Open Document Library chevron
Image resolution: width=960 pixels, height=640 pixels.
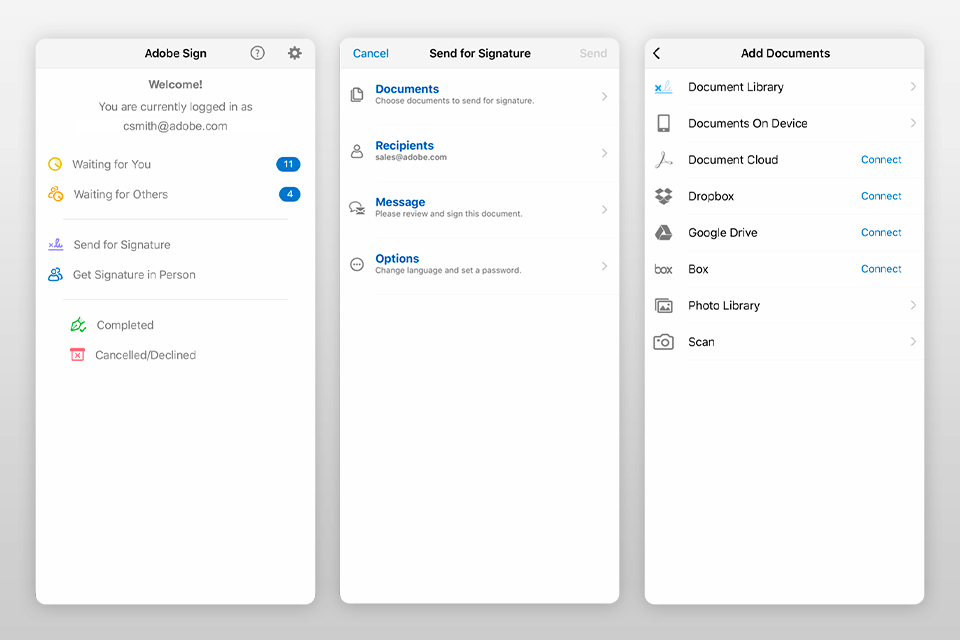click(x=913, y=86)
